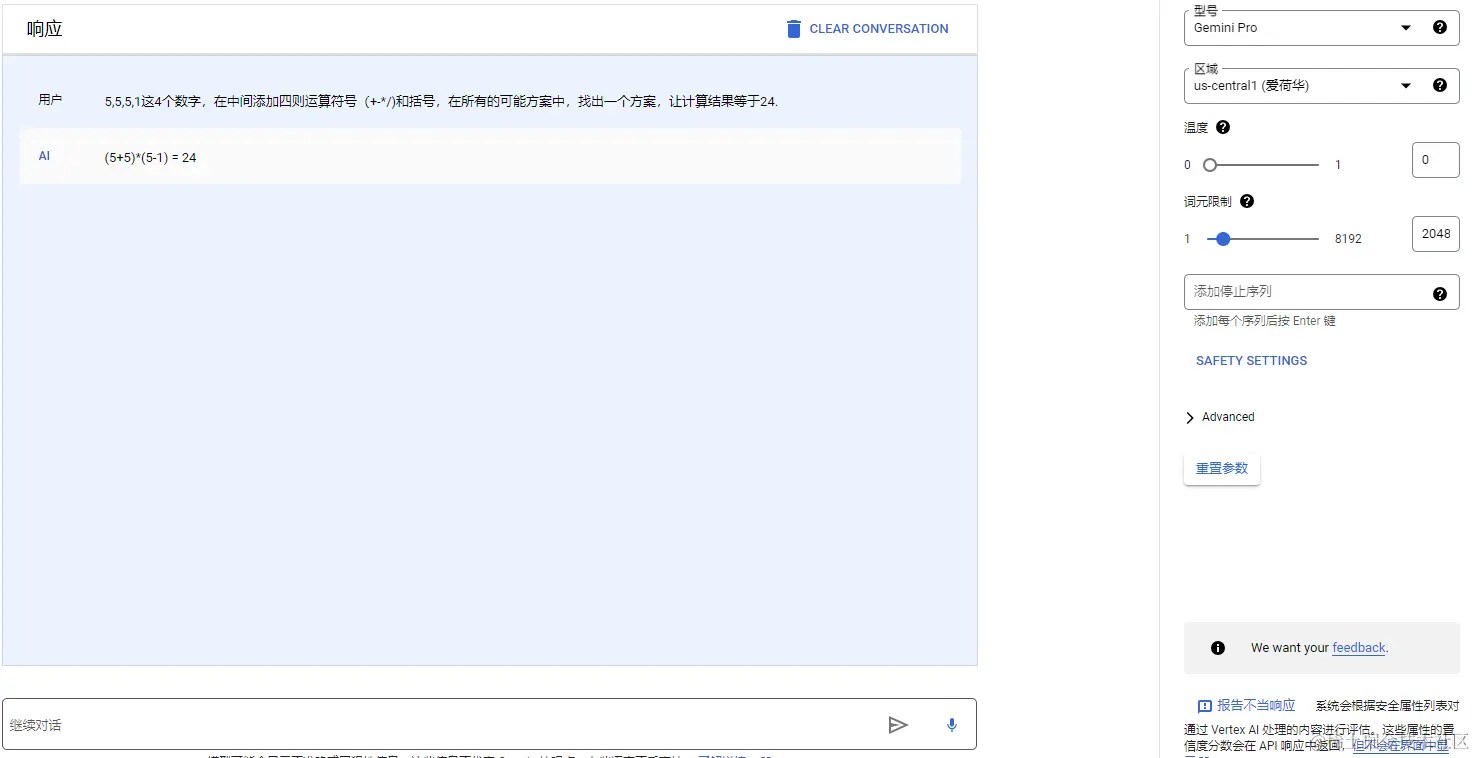
Task: Click CLEAR CONVERSATION
Action: (x=878, y=28)
